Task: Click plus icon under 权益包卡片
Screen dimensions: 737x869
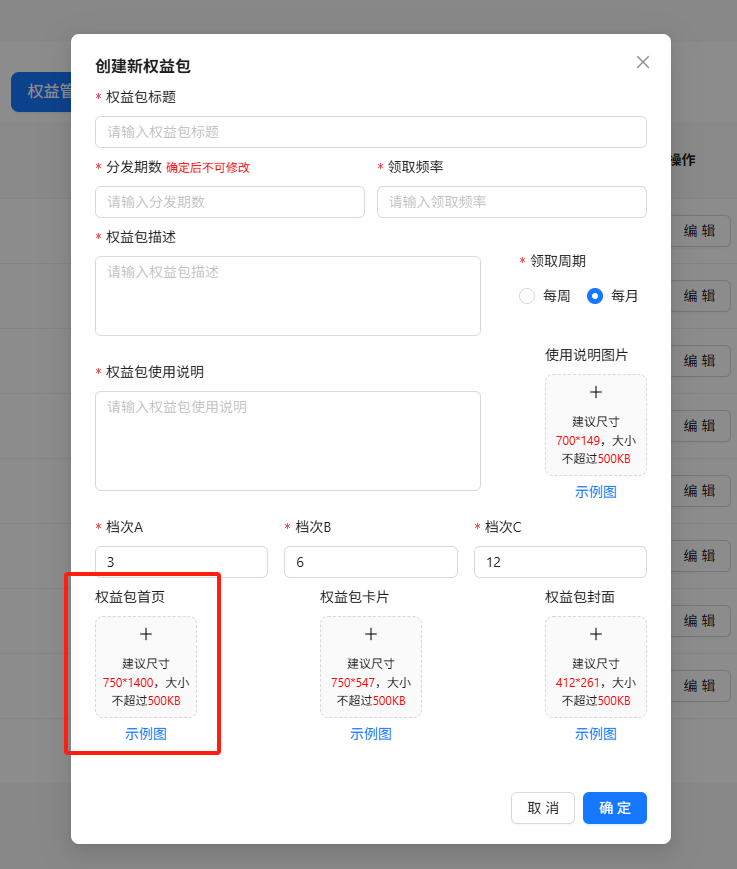Action: [371, 634]
